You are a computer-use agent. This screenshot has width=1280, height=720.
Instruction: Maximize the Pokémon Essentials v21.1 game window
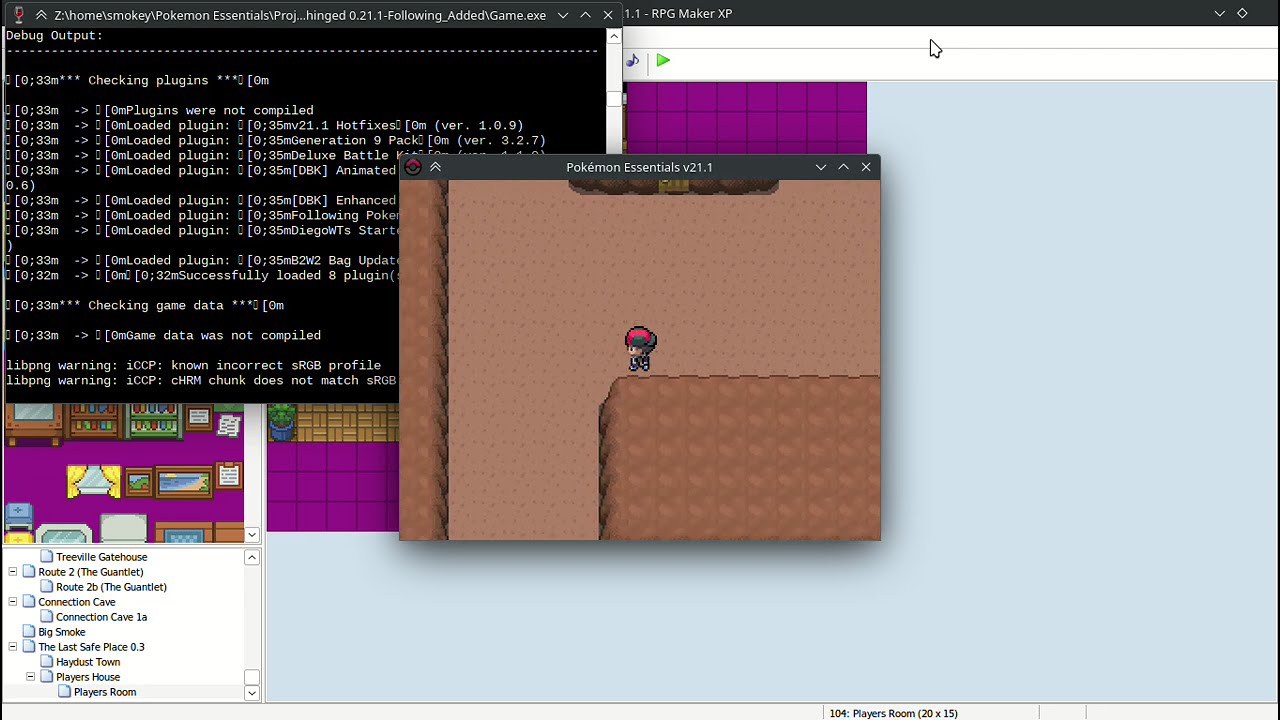click(843, 167)
